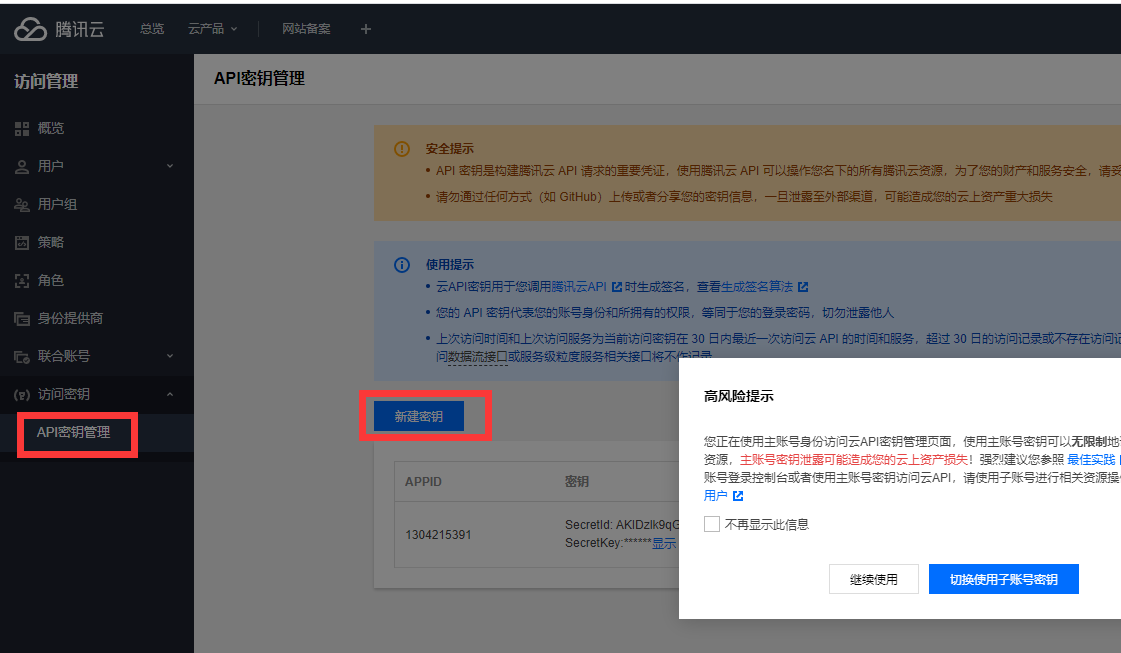Open 总览 in the top navigation
The height and width of the screenshot is (653, 1121).
[x=152, y=29]
